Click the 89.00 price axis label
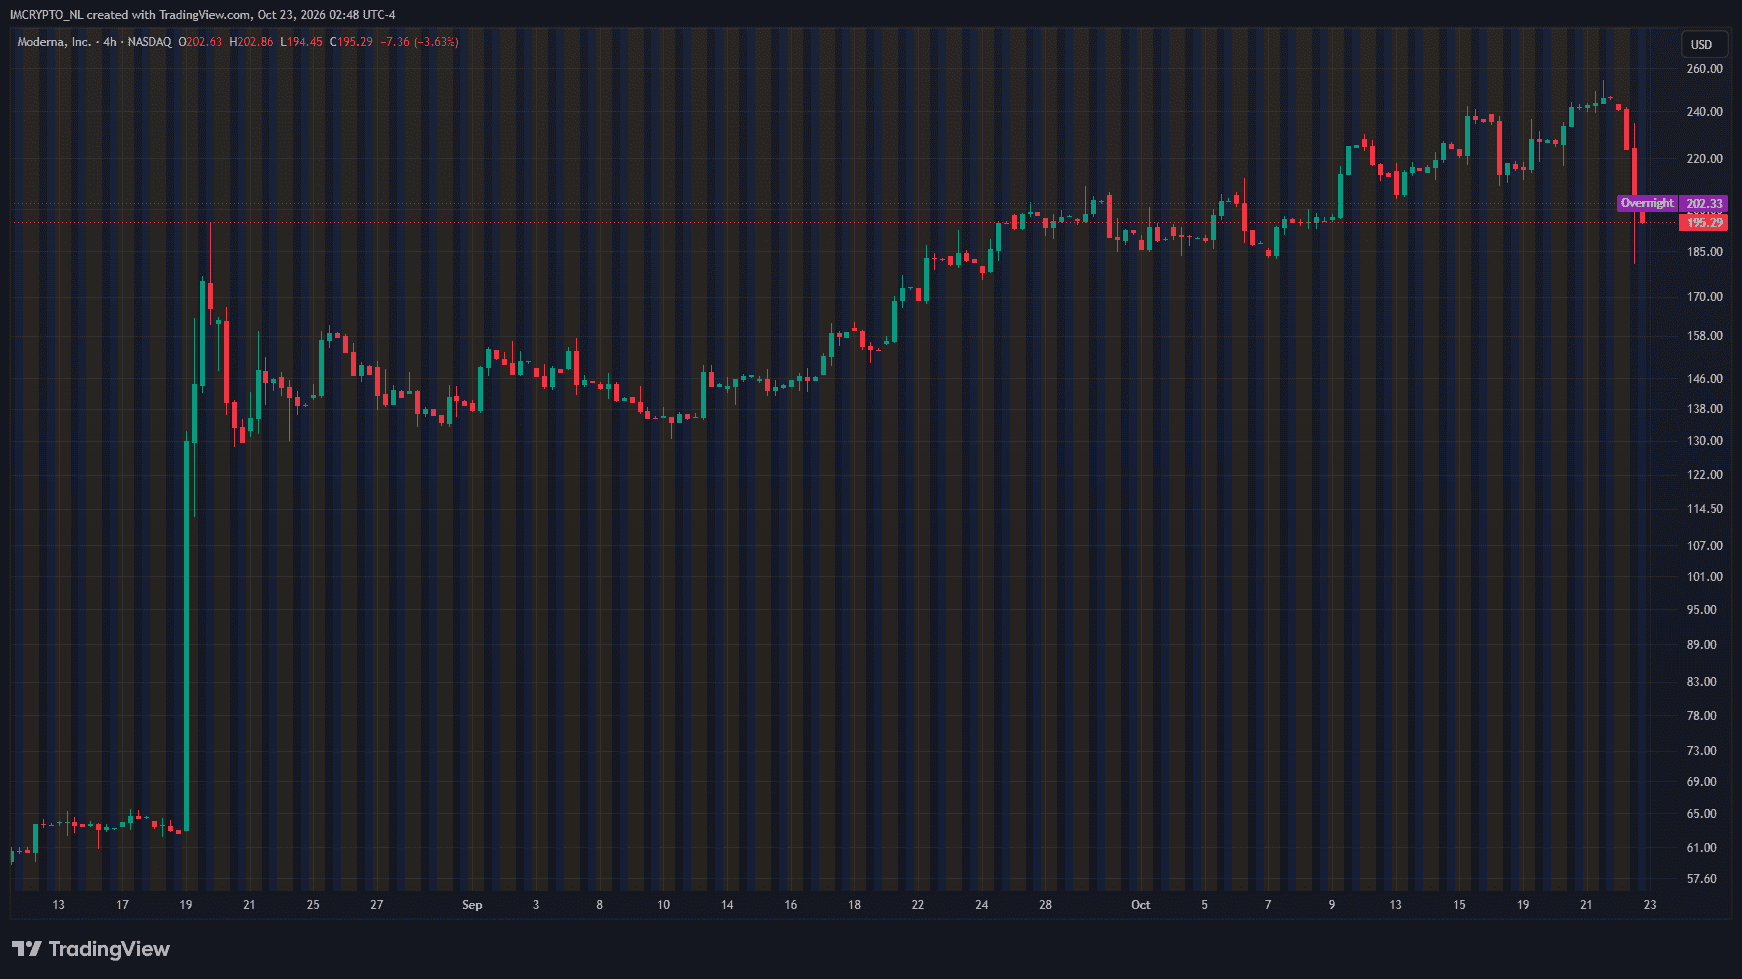The width and height of the screenshot is (1742, 979). [1701, 645]
